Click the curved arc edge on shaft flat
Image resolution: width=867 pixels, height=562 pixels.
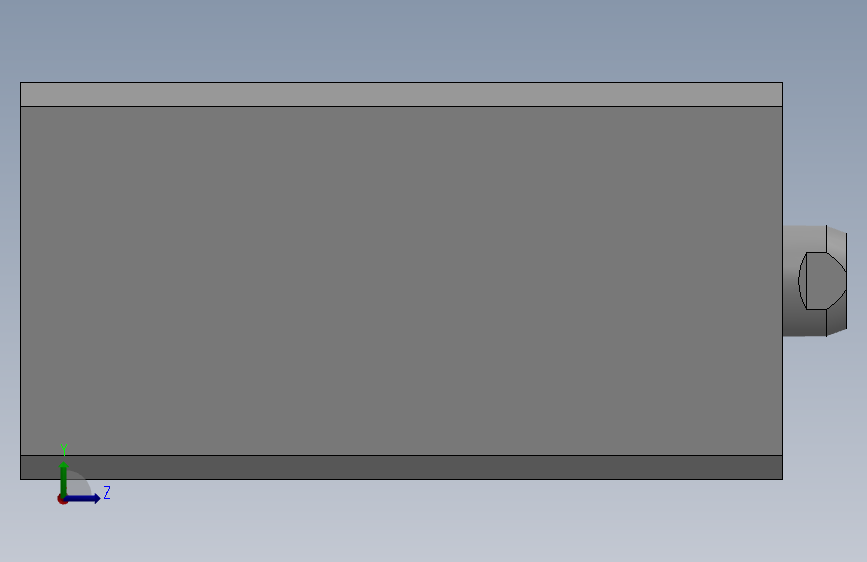pyautogui.click(x=802, y=280)
